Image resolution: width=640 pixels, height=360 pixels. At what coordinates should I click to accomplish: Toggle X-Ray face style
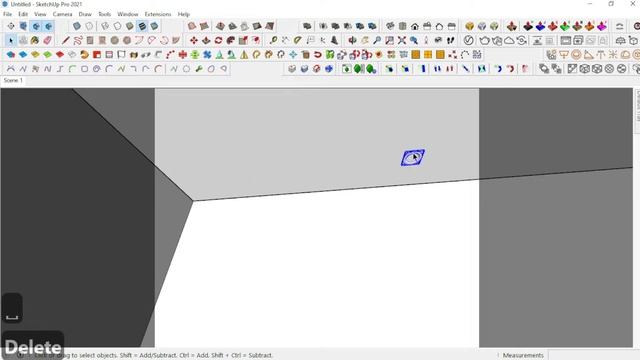[77, 27]
